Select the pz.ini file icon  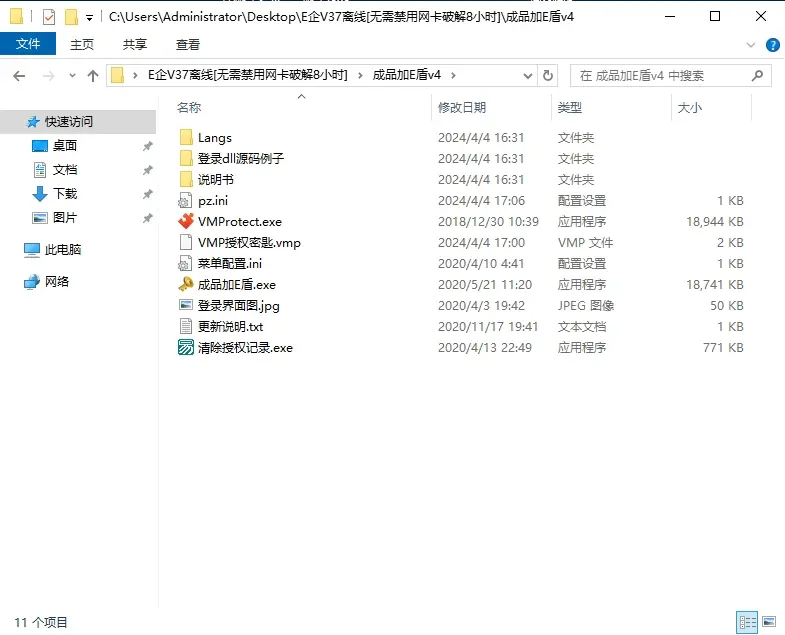coord(185,200)
